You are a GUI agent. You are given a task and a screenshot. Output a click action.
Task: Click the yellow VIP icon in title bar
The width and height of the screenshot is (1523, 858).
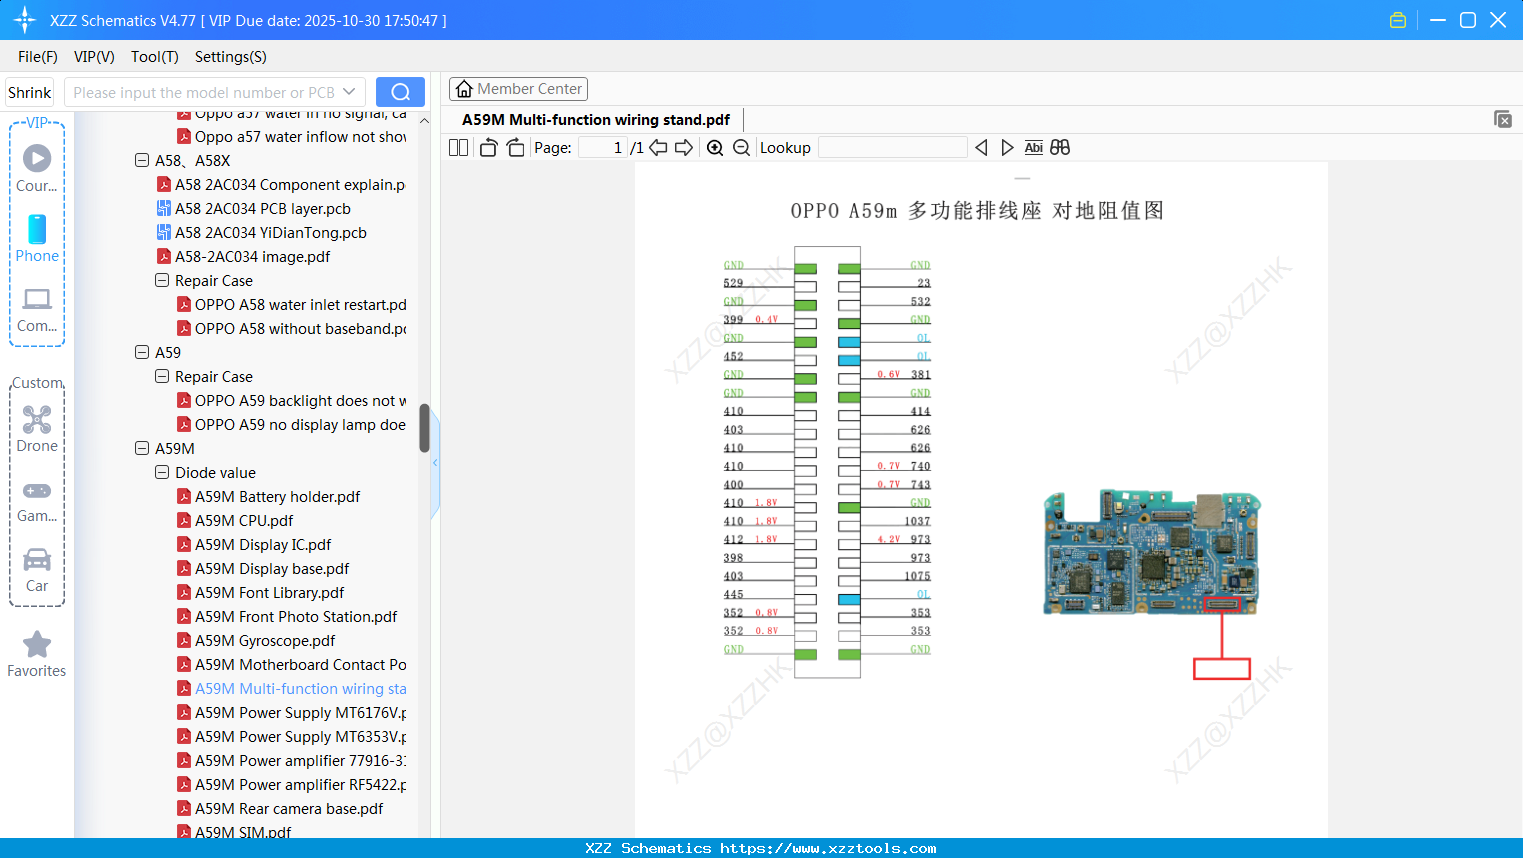(x=1398, y=20)
